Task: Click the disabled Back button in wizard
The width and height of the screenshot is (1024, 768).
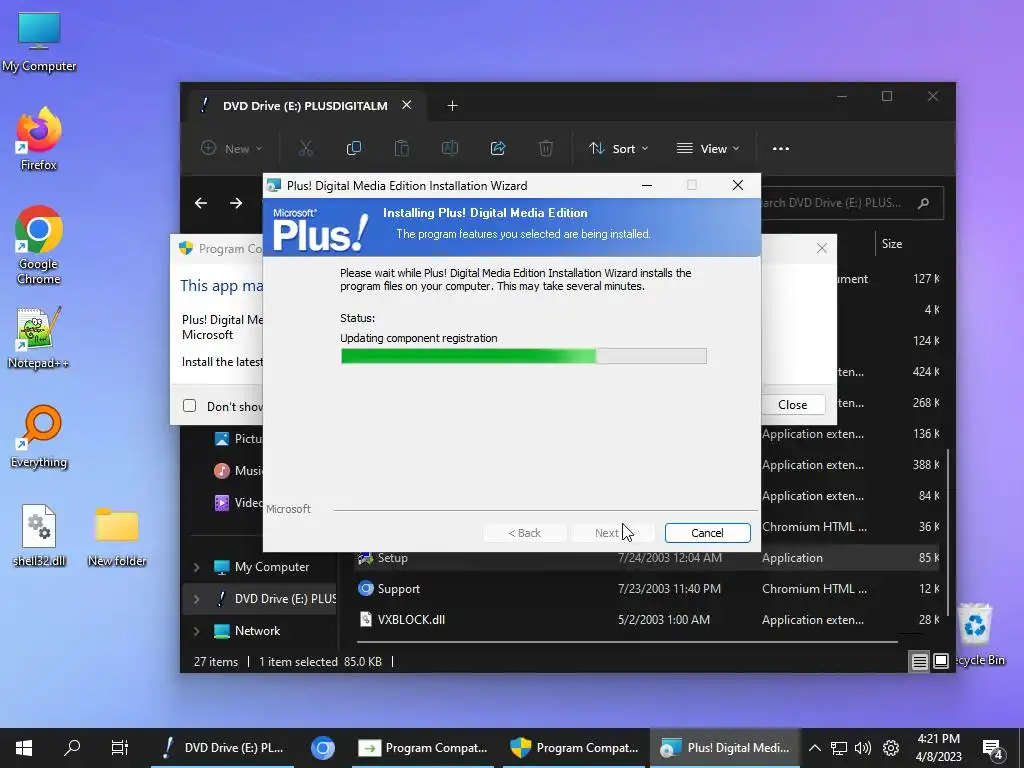Action: tap(524, 533)
